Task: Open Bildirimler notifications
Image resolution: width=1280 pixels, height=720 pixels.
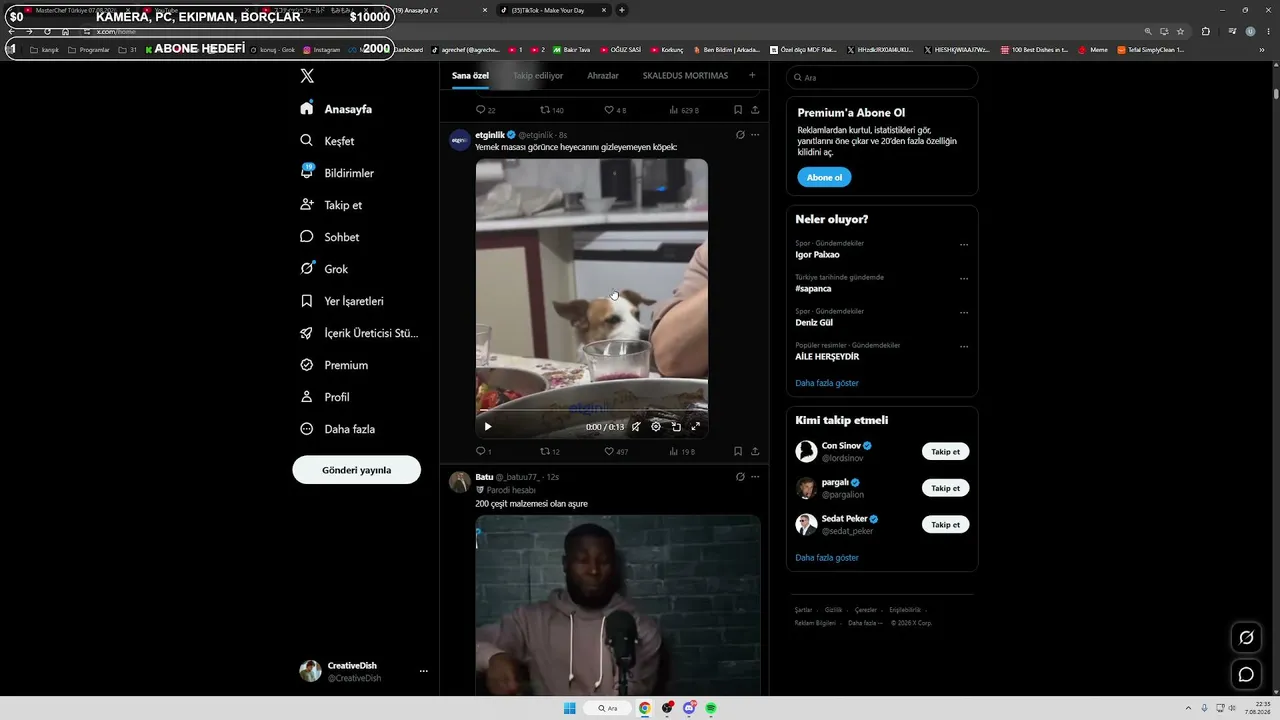Action: [x=337, y=173]
